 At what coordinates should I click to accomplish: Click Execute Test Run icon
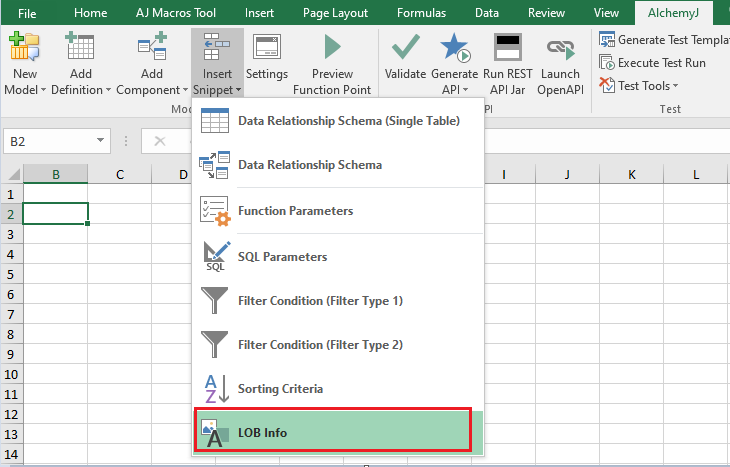(607, 62)
